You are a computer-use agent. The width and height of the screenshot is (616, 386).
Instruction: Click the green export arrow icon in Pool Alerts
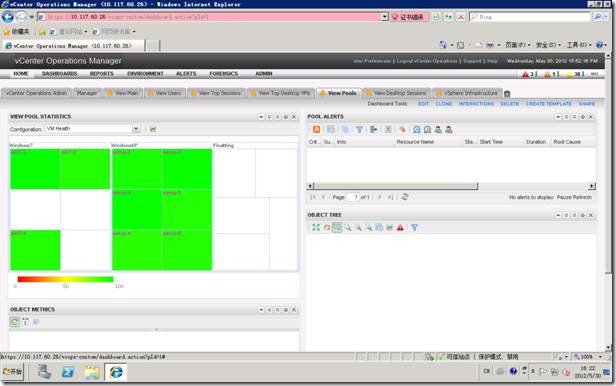373,129
